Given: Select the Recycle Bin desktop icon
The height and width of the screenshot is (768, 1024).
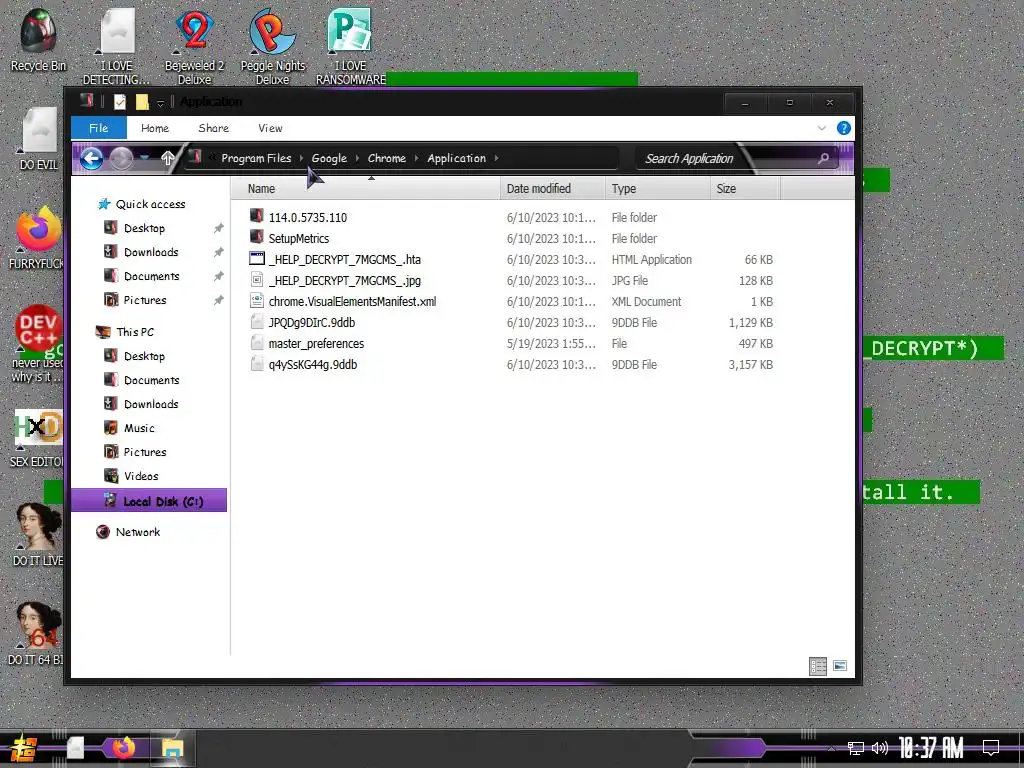Looking at the screenshot, I should [x=38, y=40].
